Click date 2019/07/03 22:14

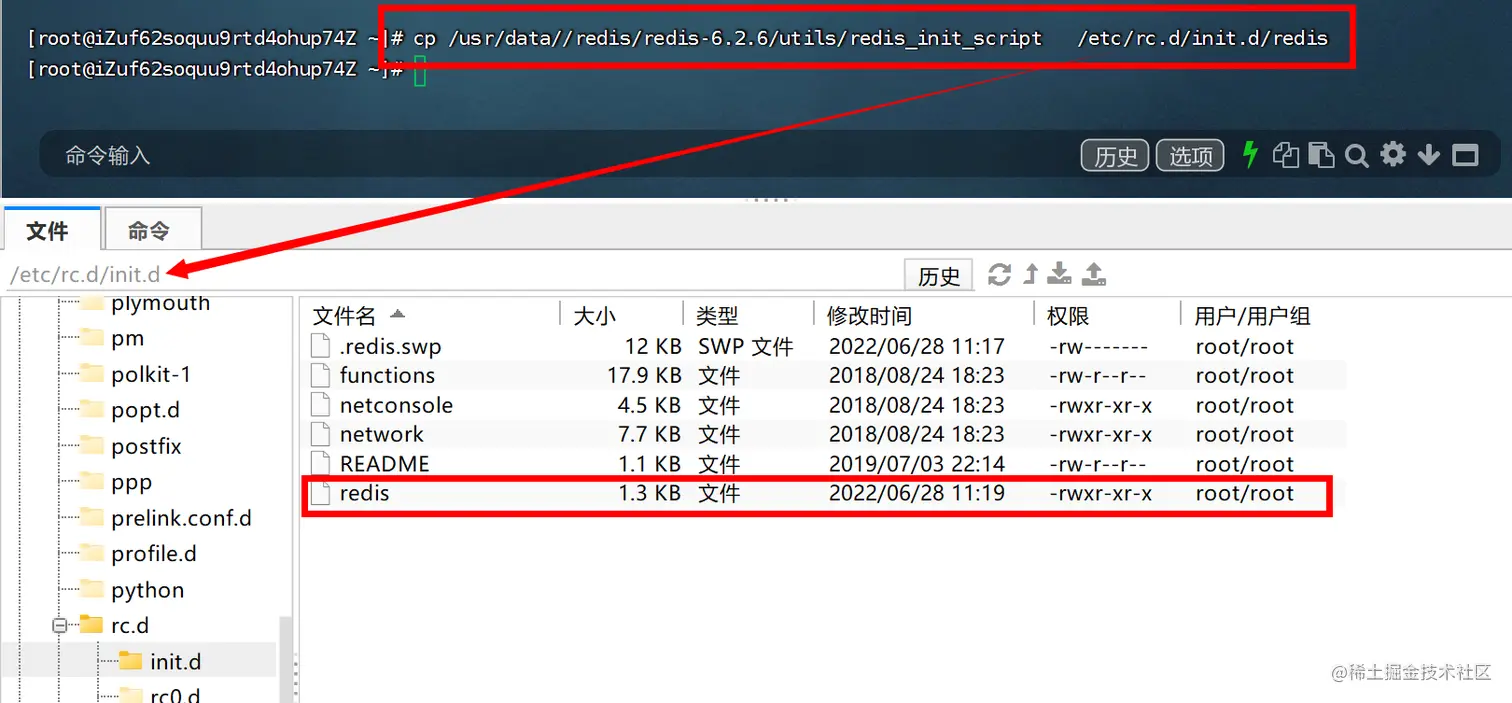coord(917,464)
